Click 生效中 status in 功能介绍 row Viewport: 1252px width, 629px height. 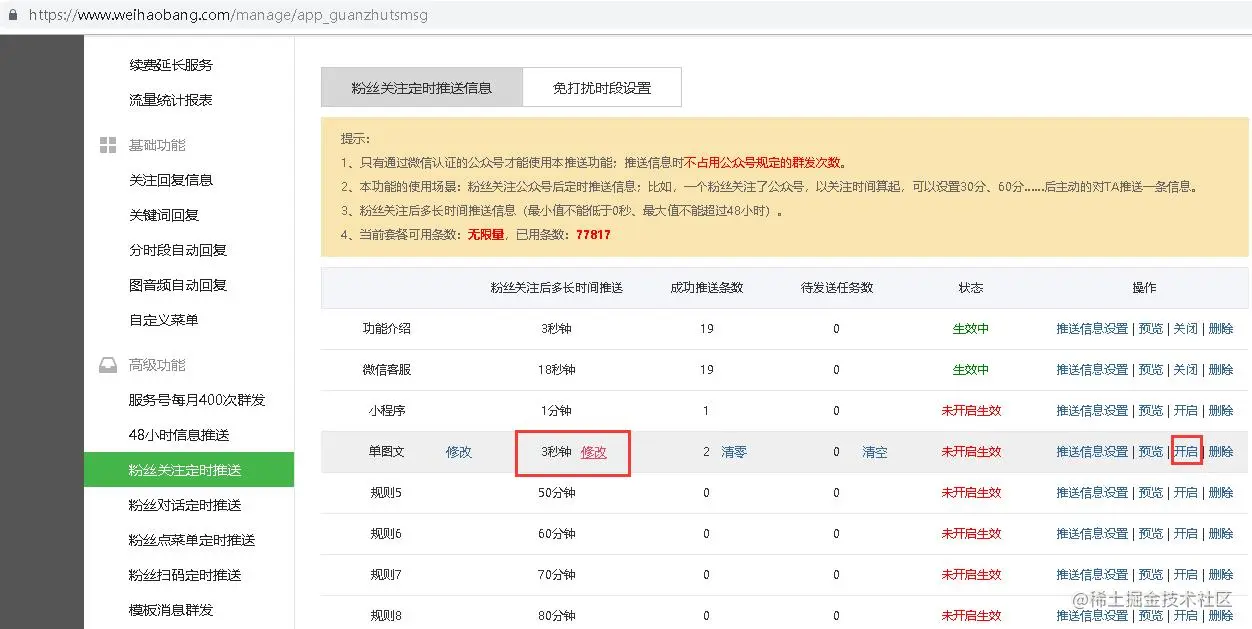click(970, 328)
